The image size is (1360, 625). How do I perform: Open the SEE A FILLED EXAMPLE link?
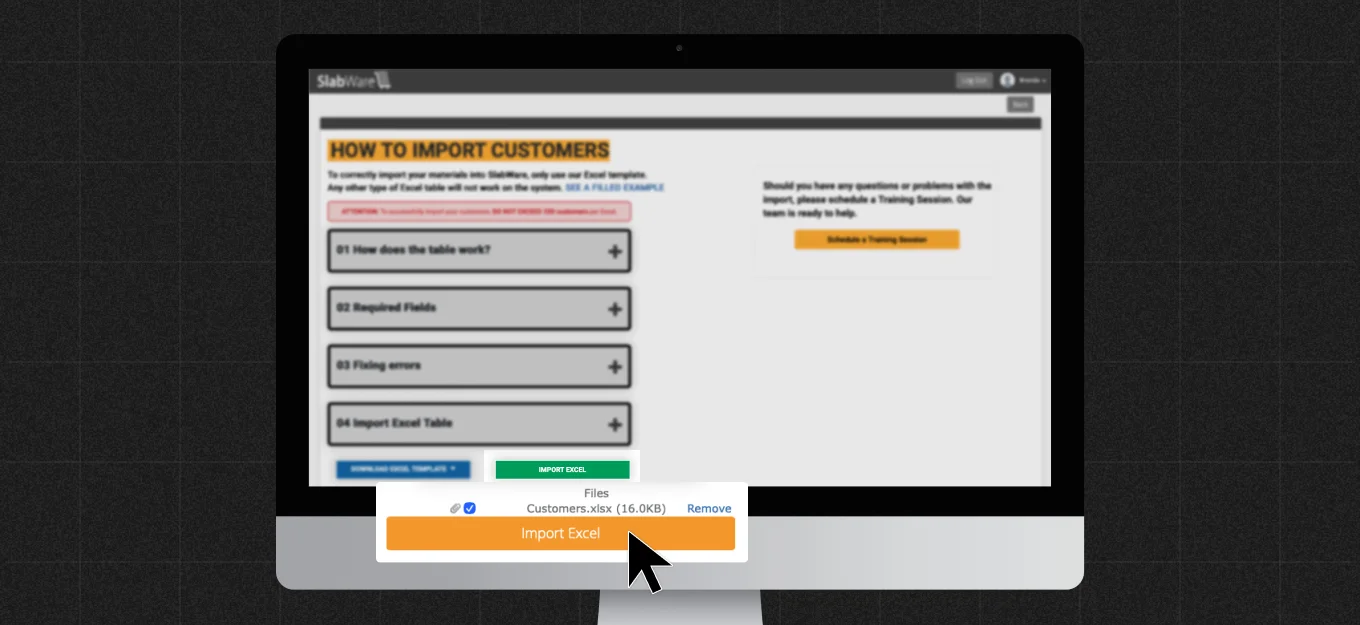(614, 187)
